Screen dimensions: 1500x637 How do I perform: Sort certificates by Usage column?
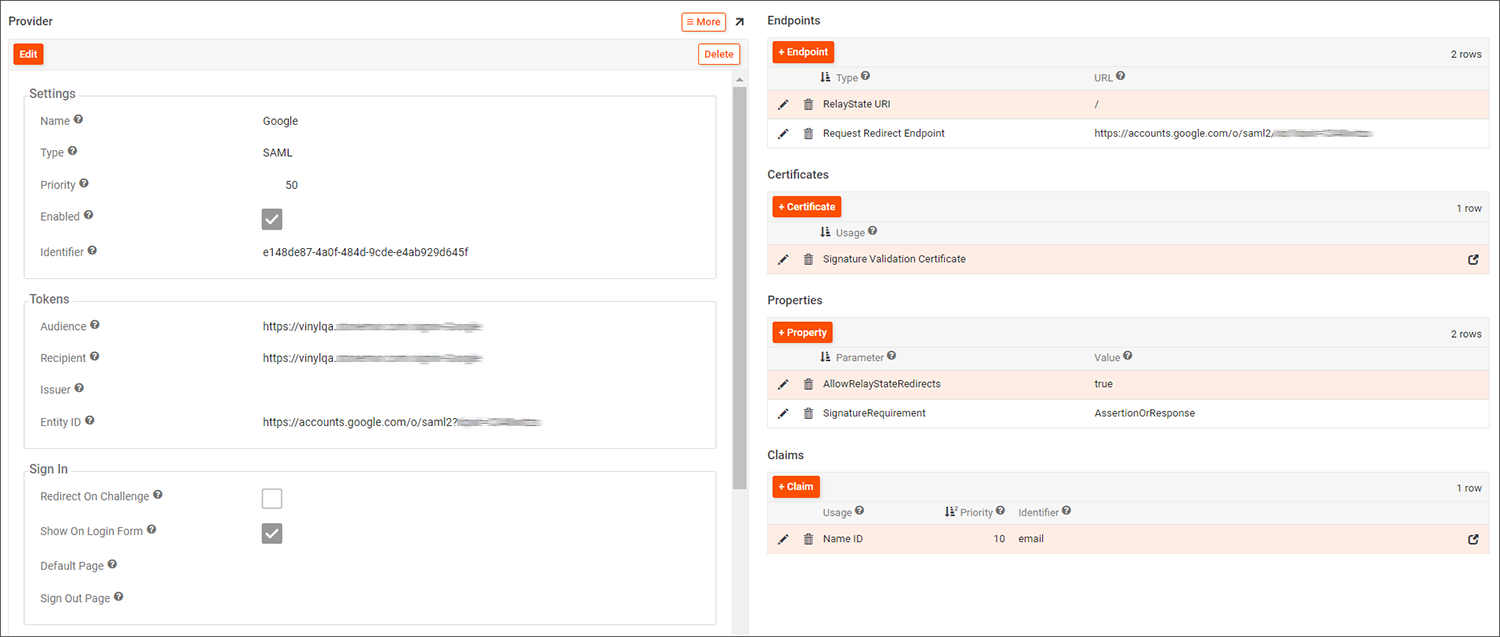[x=849, y=232]
